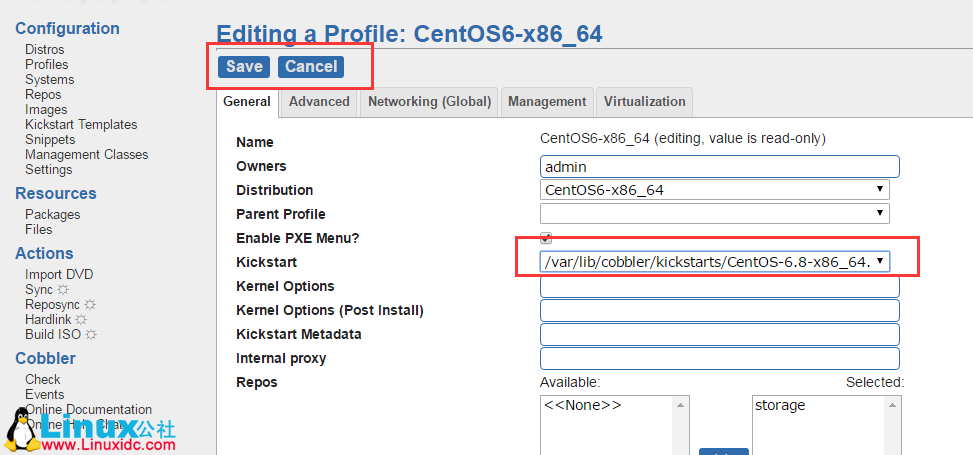Expand the Parent Profile dropdown
Screen dimensions: 973x455
pyautogui.click(x=714, y=214)
